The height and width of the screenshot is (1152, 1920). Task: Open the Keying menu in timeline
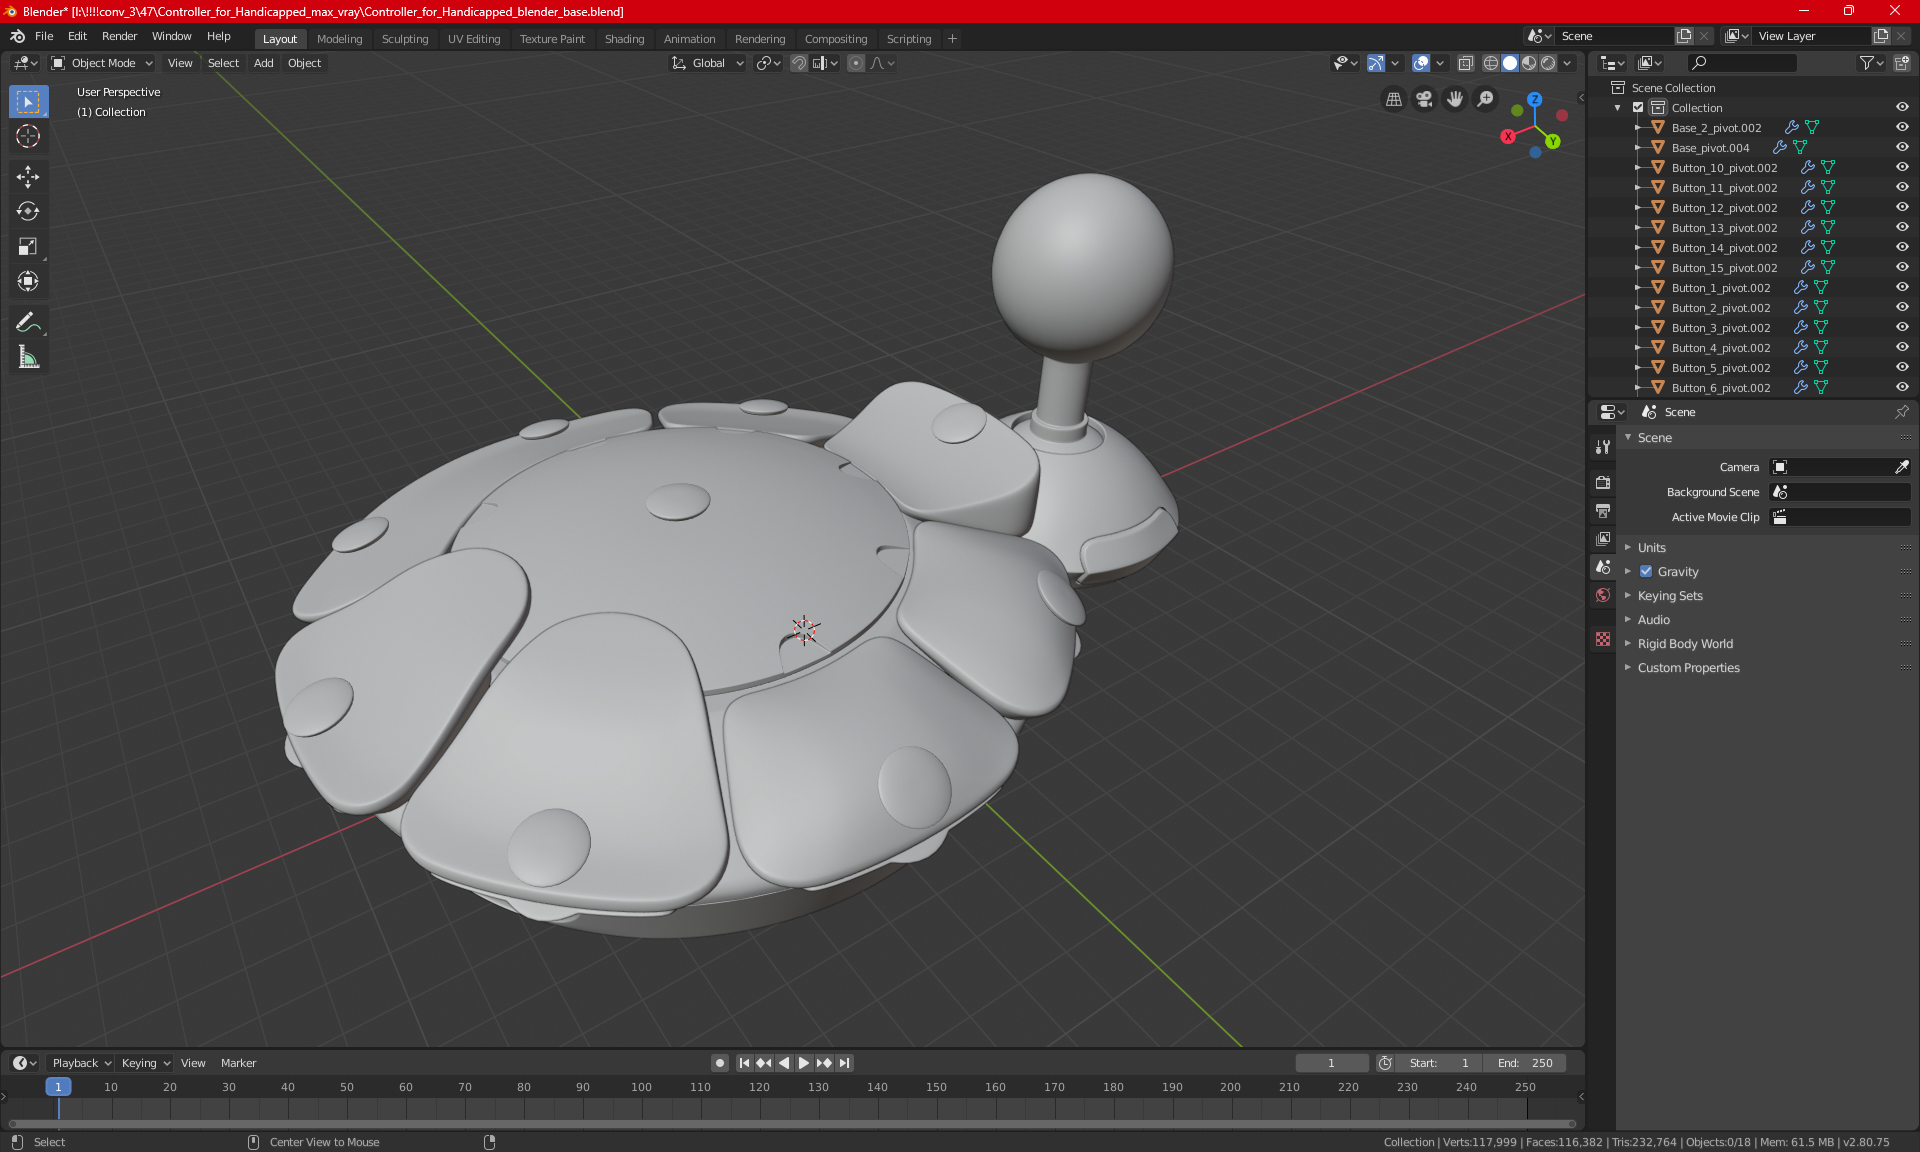click(145, 1063)
